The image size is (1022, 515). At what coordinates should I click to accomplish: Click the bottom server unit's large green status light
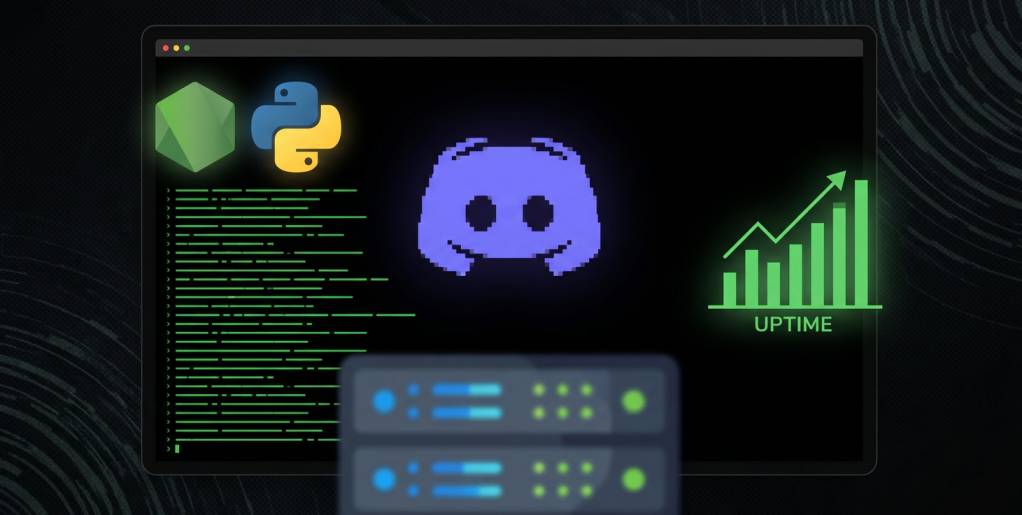click(633, 479)
